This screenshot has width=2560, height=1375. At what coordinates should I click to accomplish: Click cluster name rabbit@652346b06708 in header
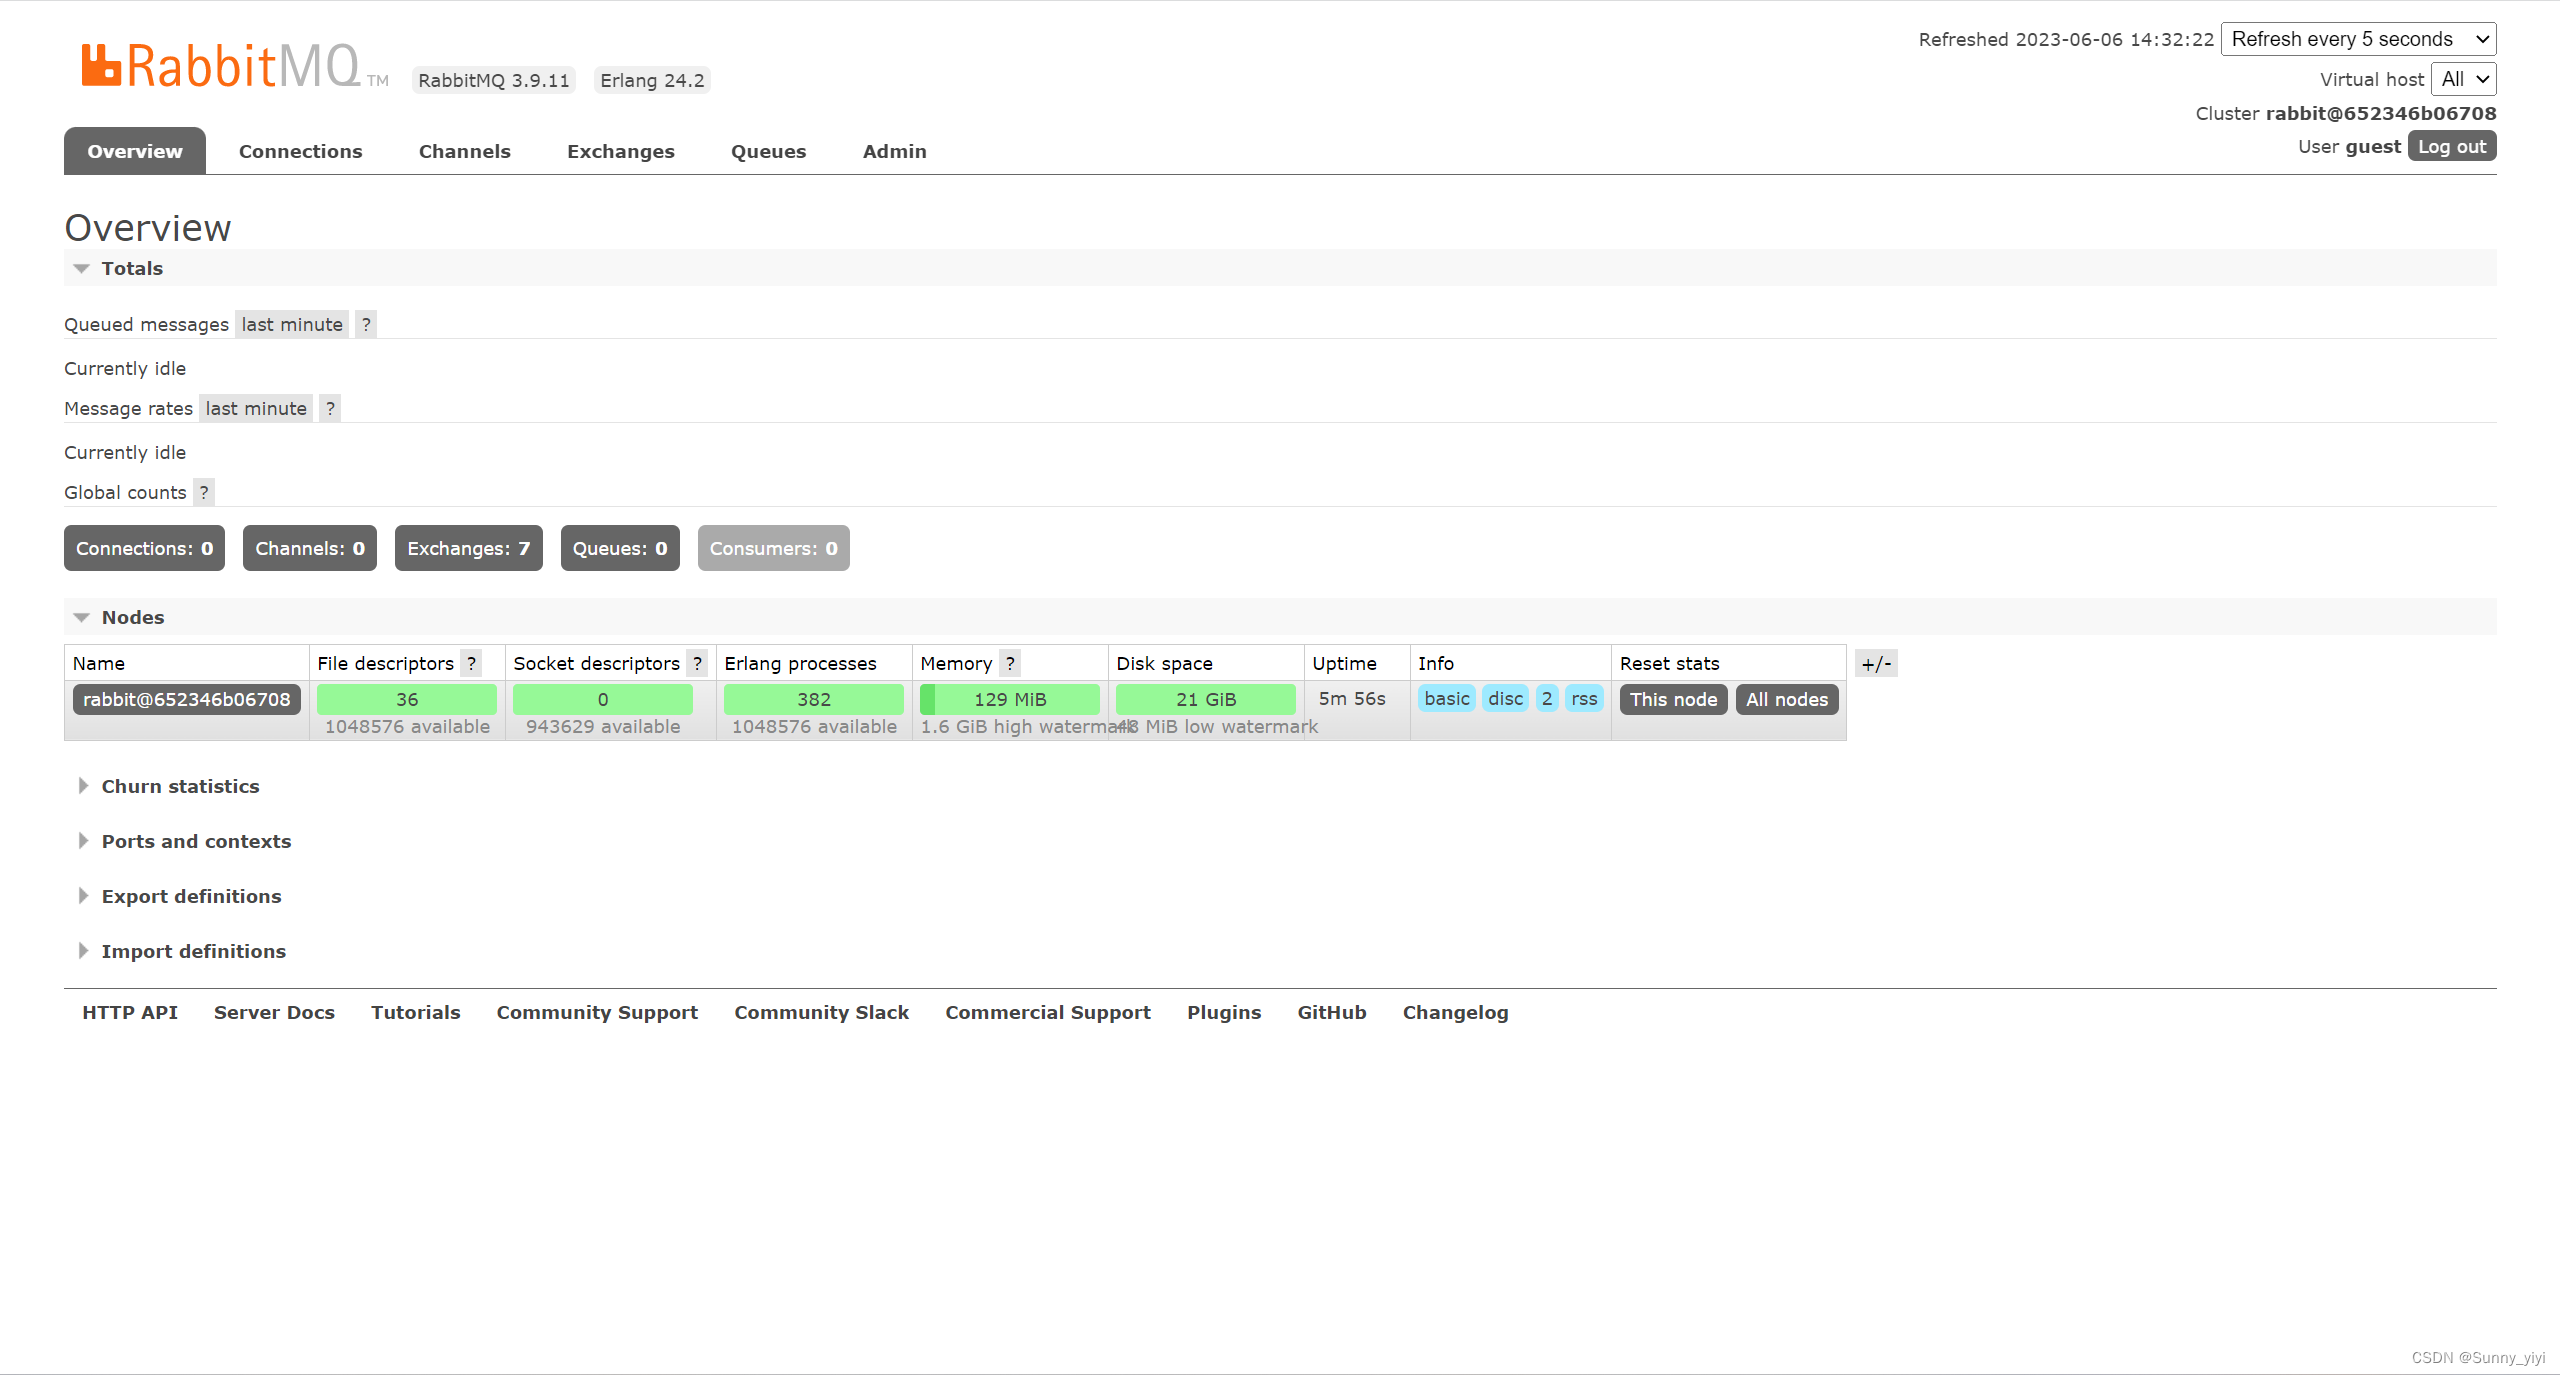[2380, 113]
